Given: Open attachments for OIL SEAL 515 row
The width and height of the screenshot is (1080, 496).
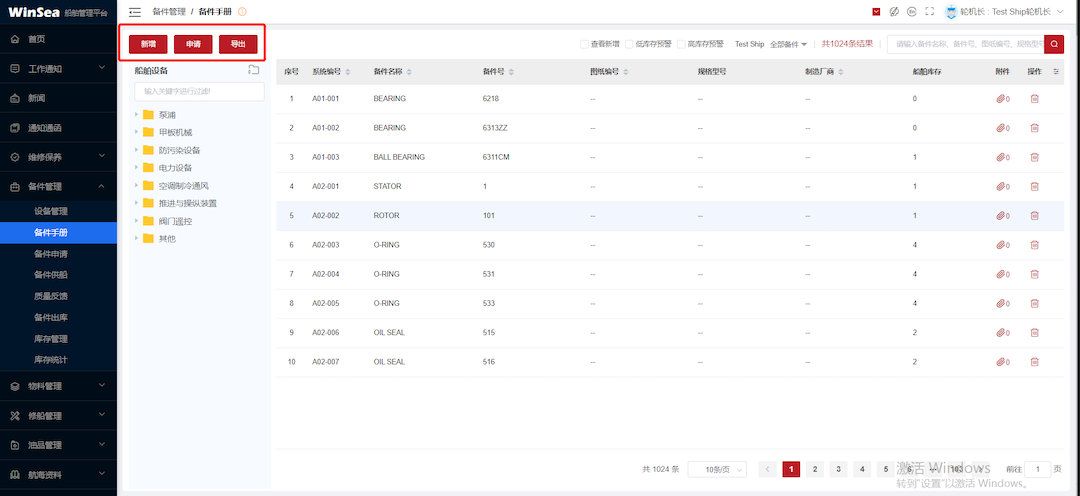Looking at the screenshot, I should tap(1003, 333).
